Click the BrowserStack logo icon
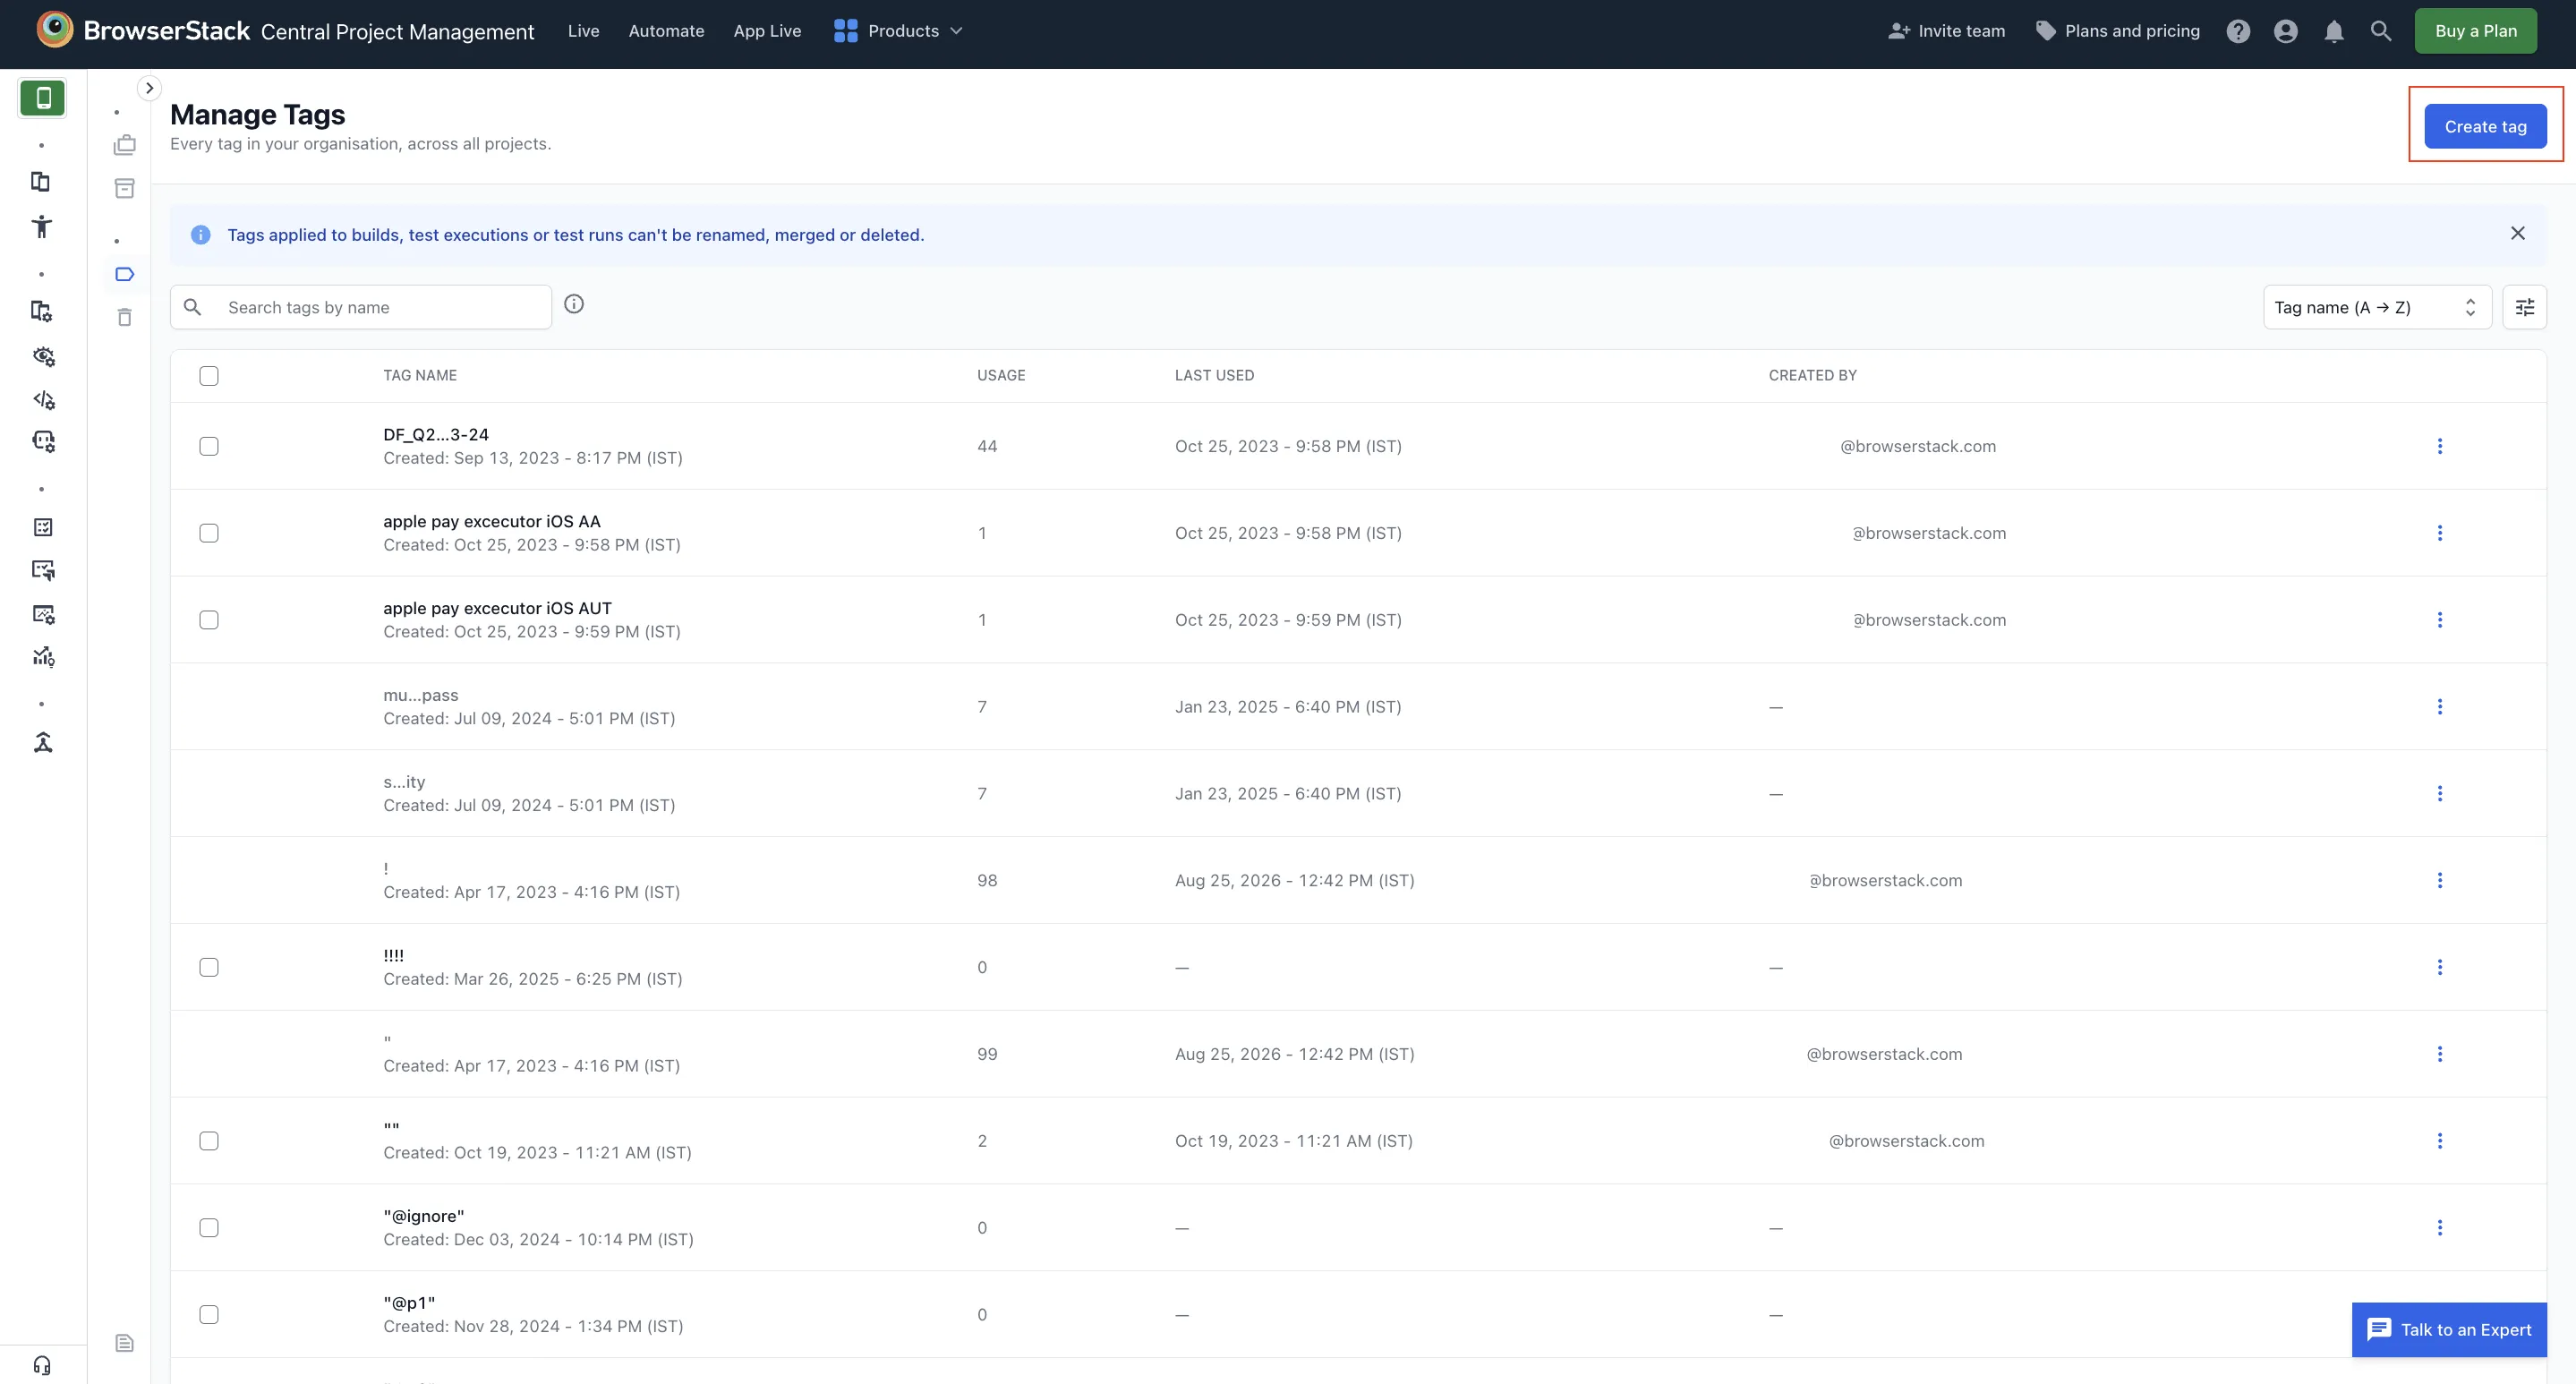The image size is (2576, 1384). (x=54, y=30)
